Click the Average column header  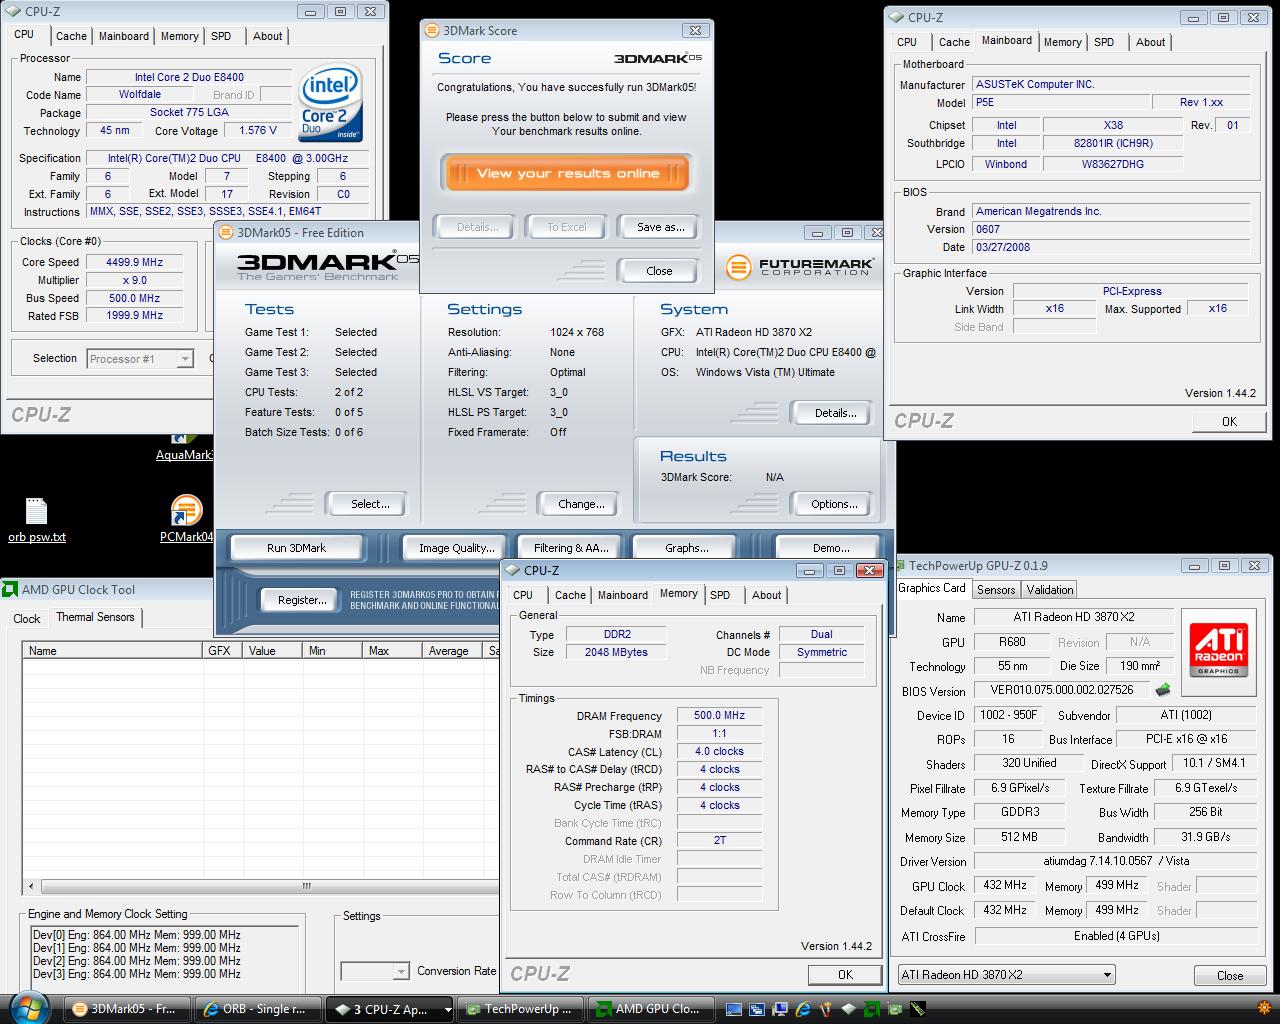pos(452,651)
